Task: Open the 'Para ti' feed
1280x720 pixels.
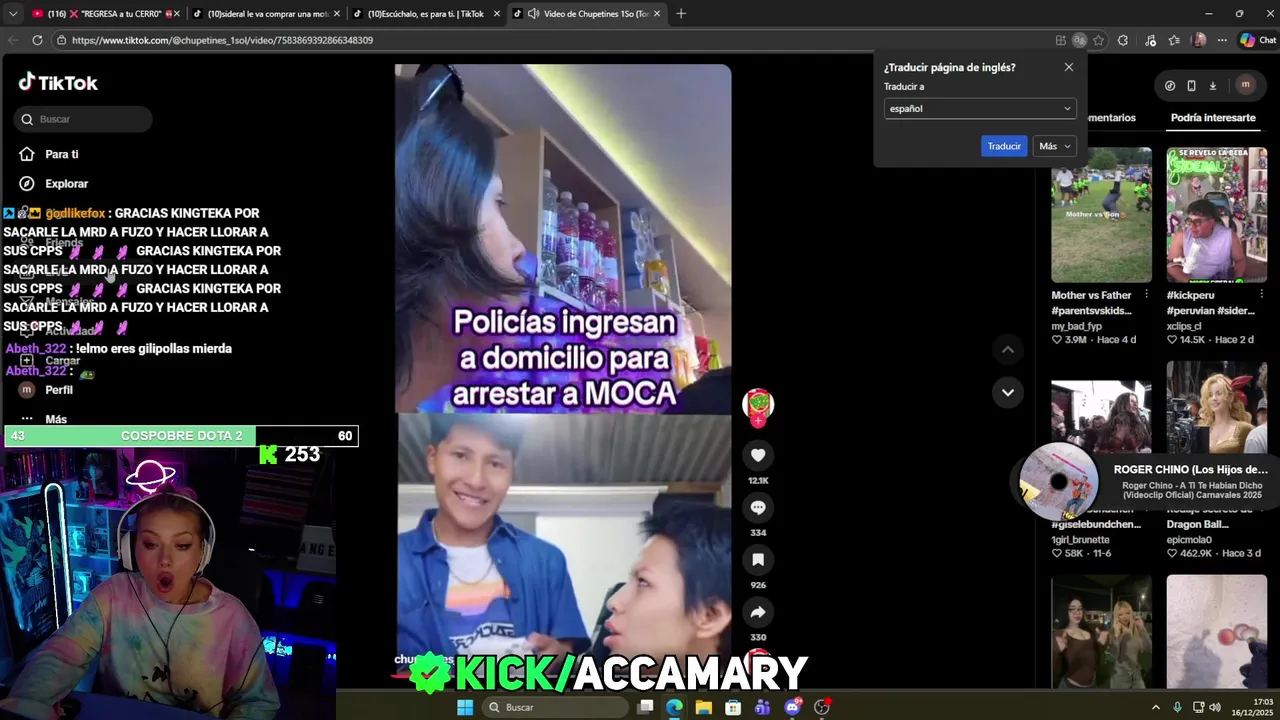Action: tap(61, 154)
